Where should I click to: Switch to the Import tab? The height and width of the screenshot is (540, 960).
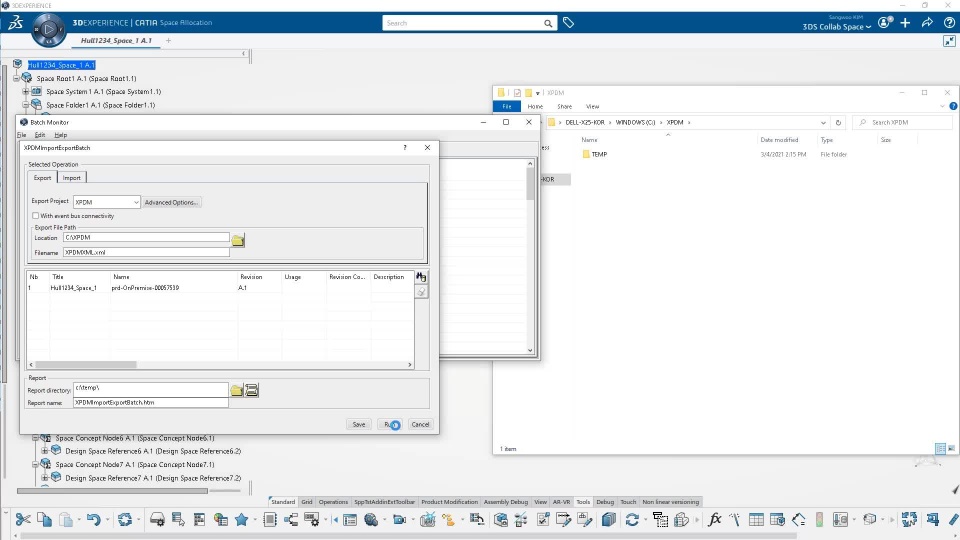tap(72, 178)
